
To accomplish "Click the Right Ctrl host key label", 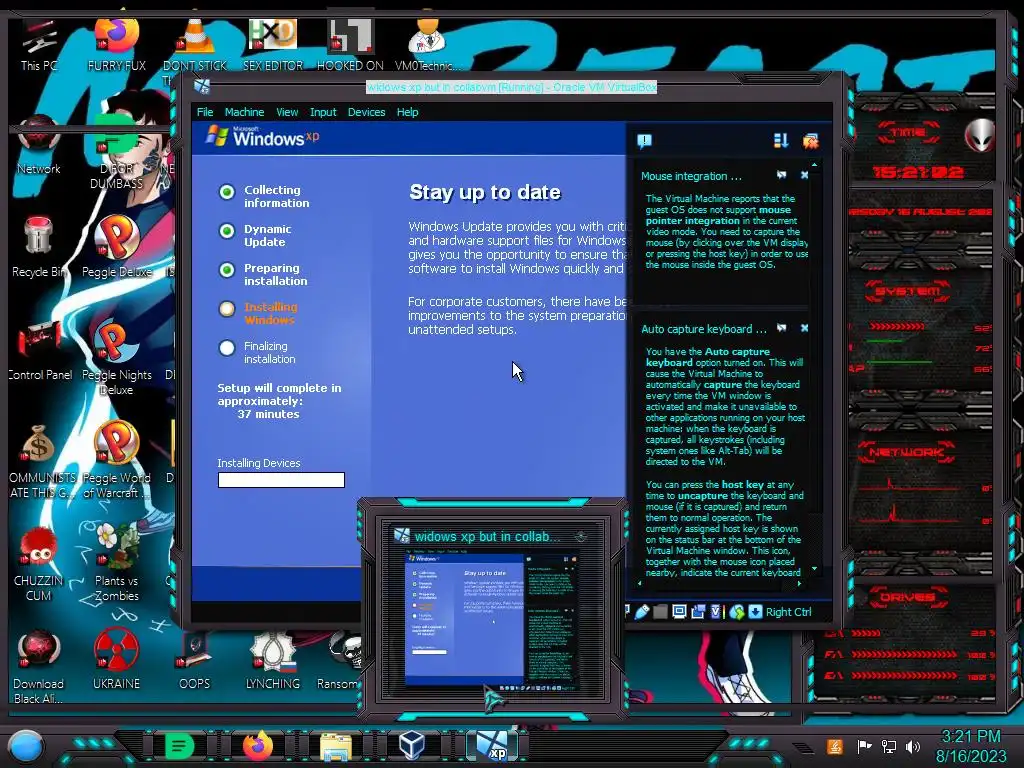I will pyautogui.click(x=788, y=612).
